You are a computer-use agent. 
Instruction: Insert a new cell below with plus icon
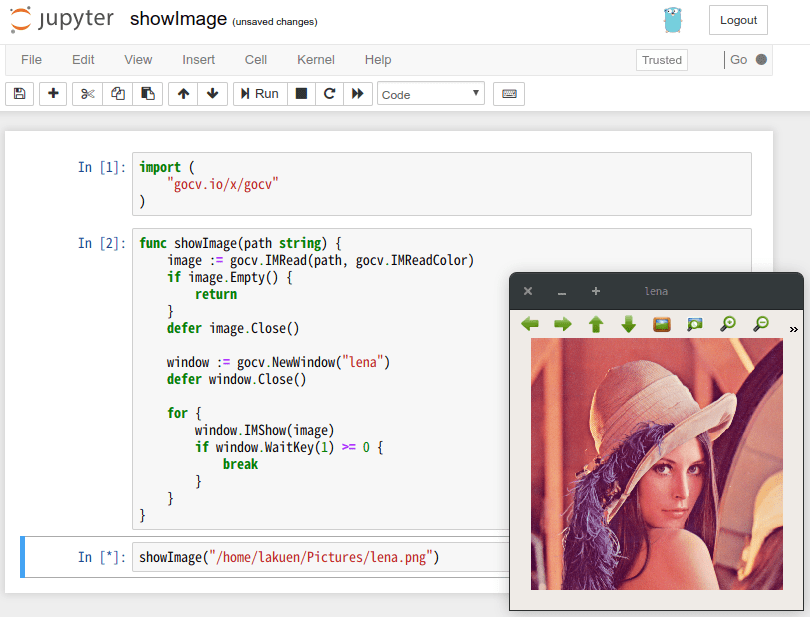coord(53,94)
